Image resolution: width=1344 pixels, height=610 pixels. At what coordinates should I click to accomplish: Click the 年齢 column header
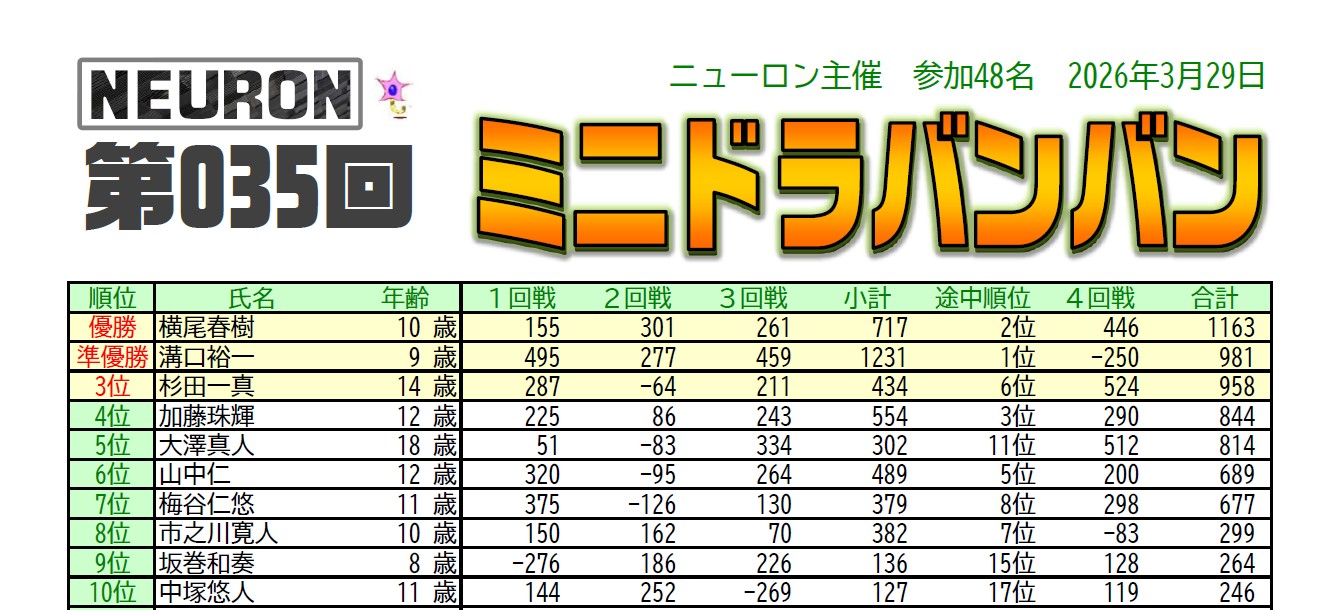point(405,298)
